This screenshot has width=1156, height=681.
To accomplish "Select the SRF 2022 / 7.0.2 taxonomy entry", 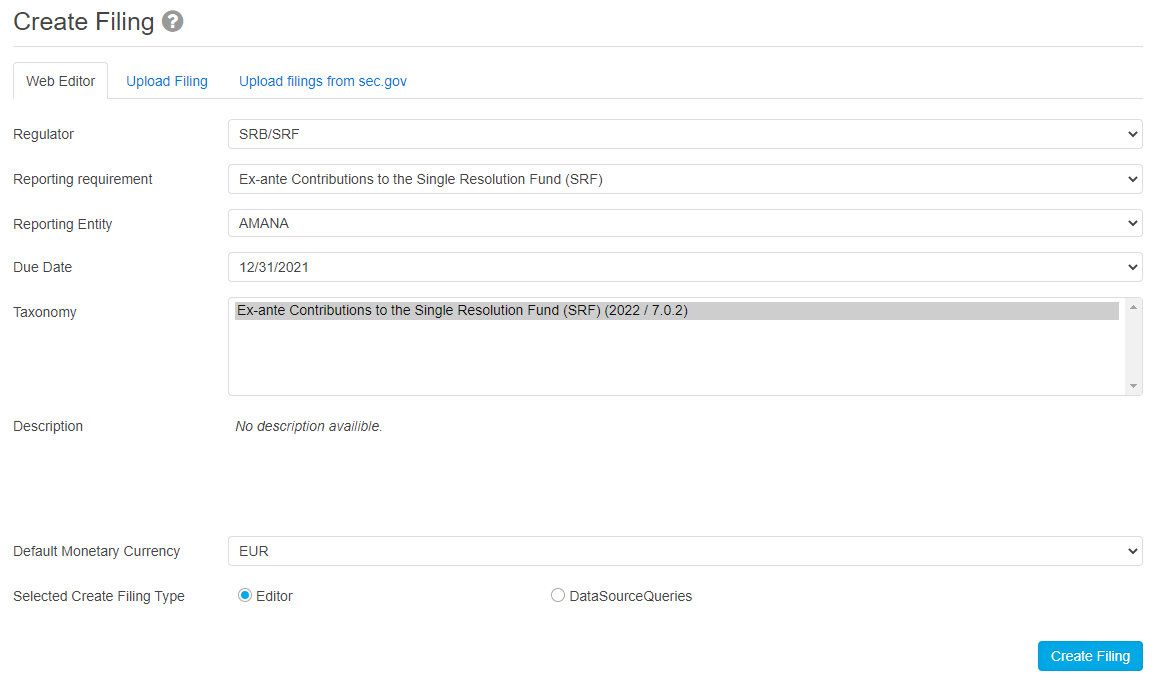I will (676, 311).
